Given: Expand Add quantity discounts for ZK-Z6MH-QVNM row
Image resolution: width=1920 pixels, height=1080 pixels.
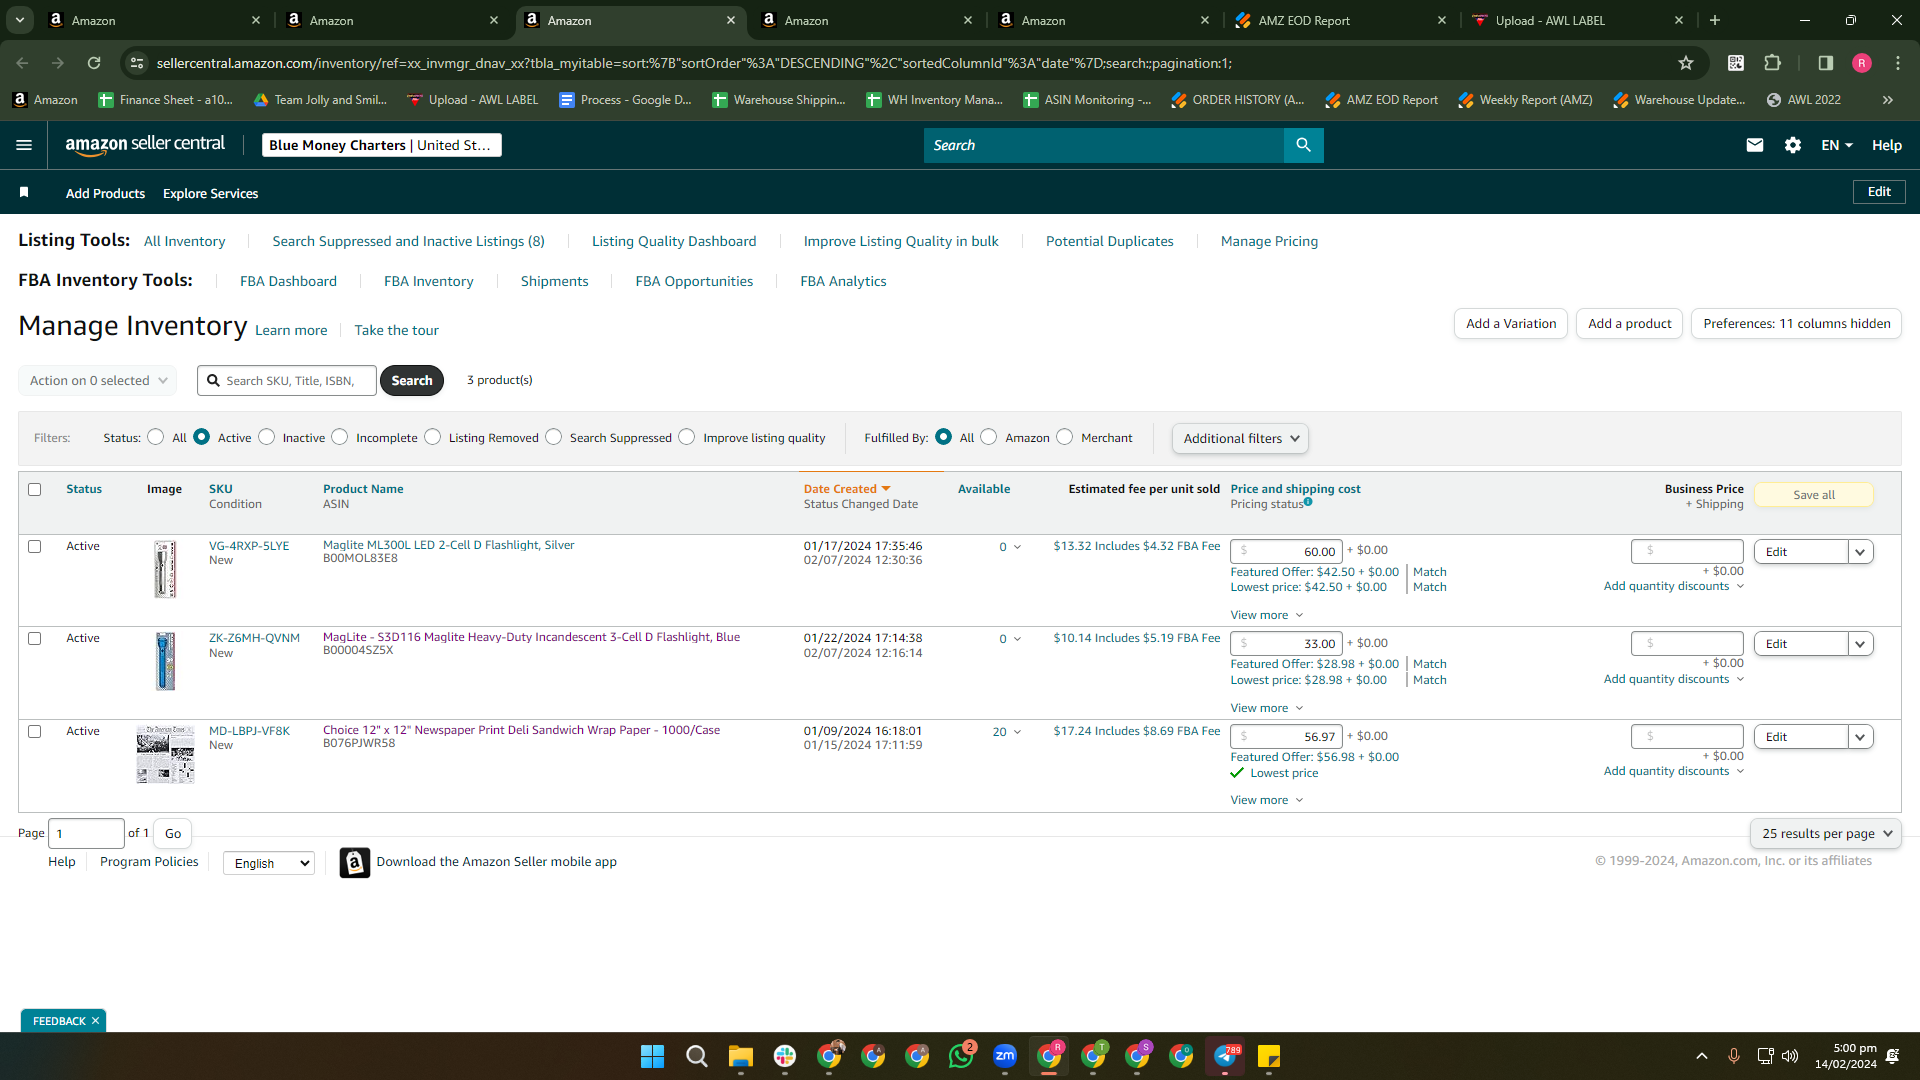Looking at the screenshot, I should pyautogui.click(x=1673, y=679).
